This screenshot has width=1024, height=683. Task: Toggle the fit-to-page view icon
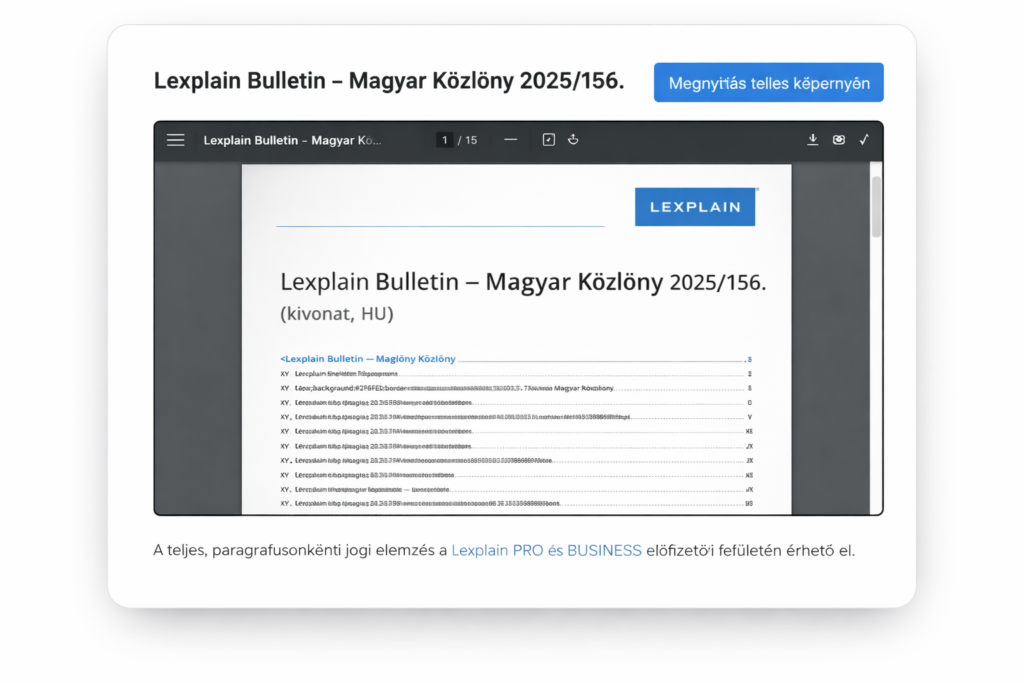547,139
